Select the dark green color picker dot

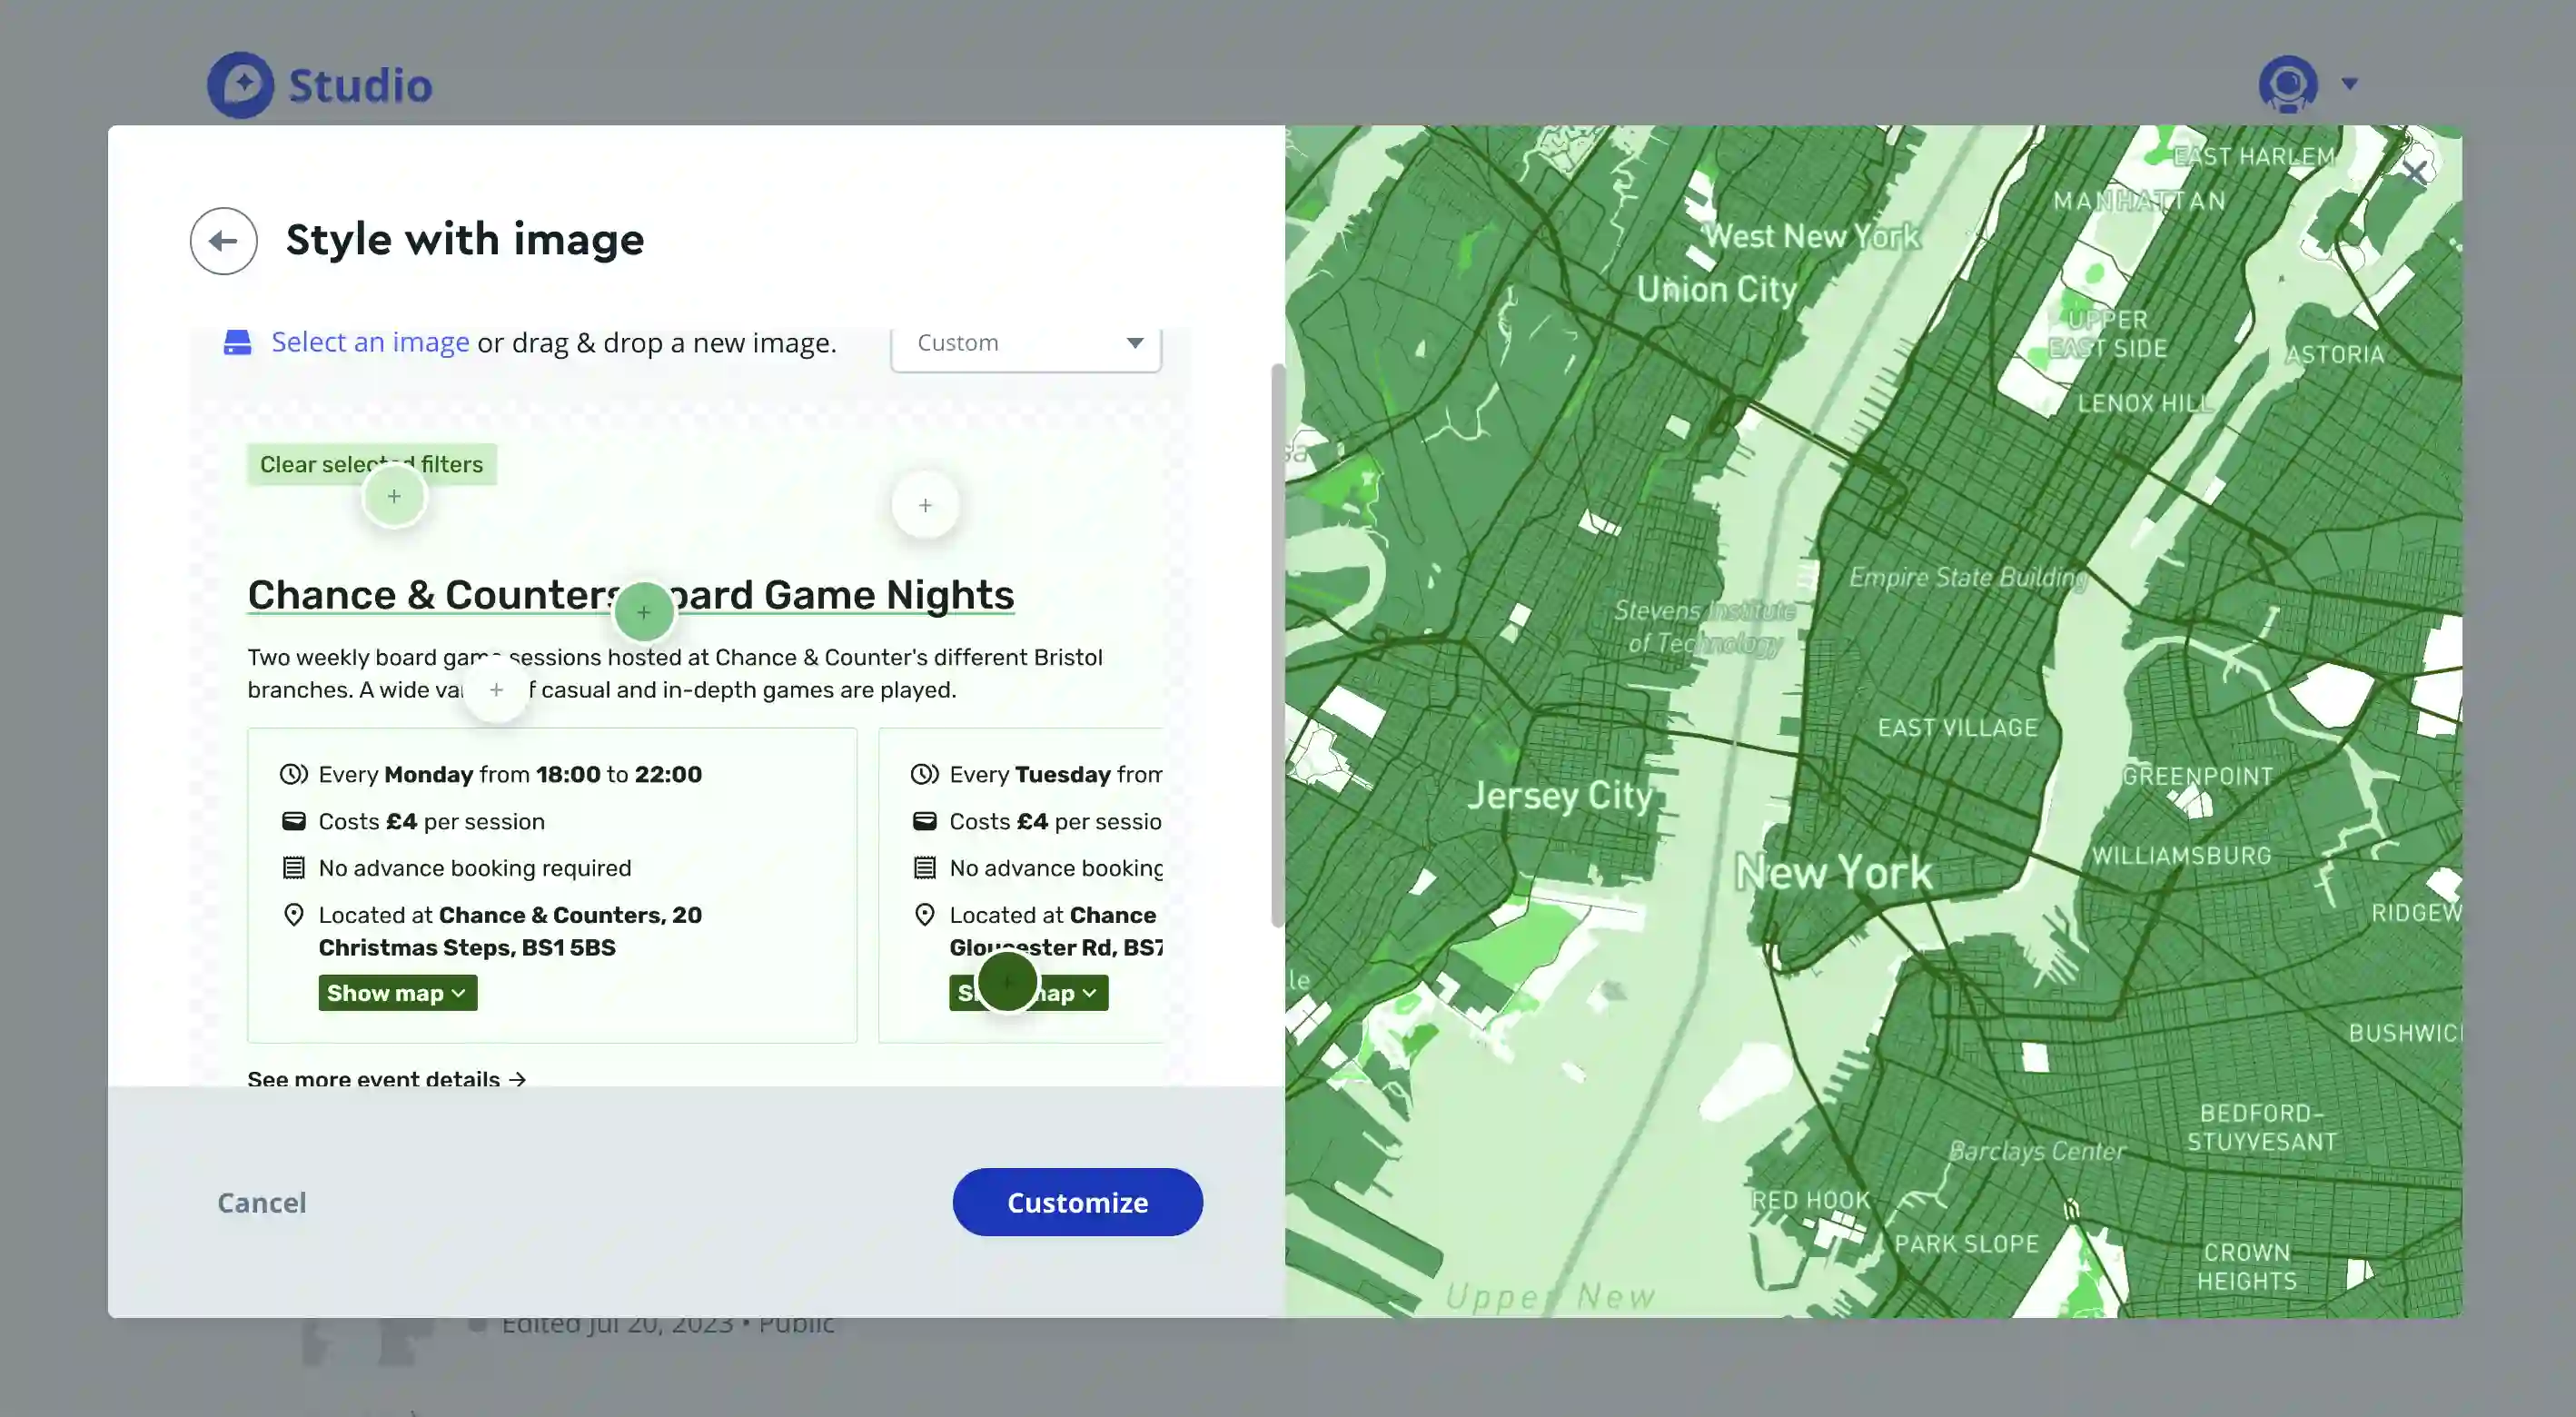click(x=1006, y=982)
